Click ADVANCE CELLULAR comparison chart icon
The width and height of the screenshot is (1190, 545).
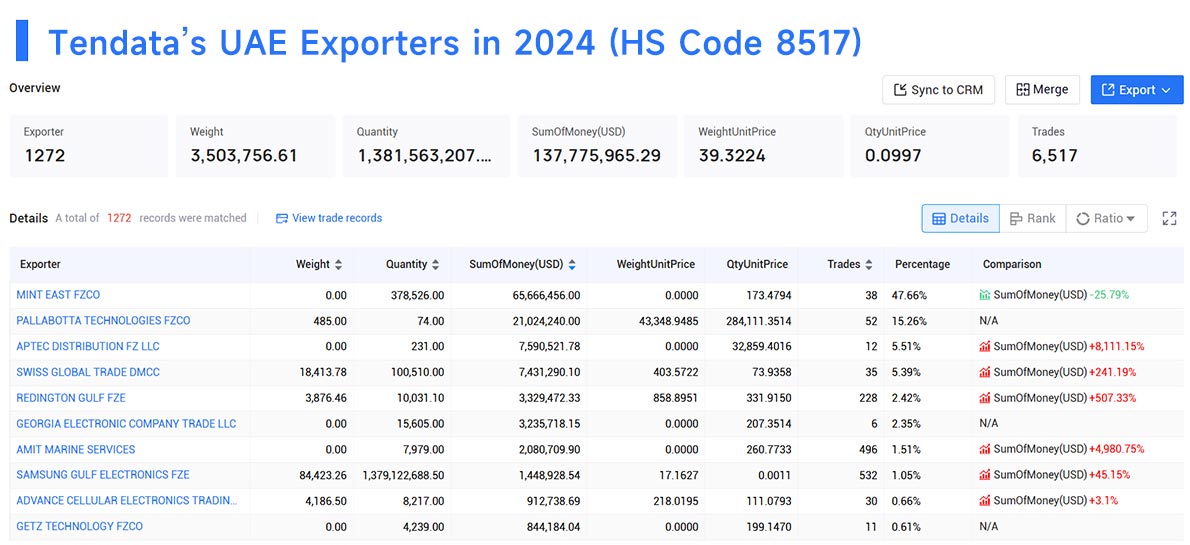point(985,501)
